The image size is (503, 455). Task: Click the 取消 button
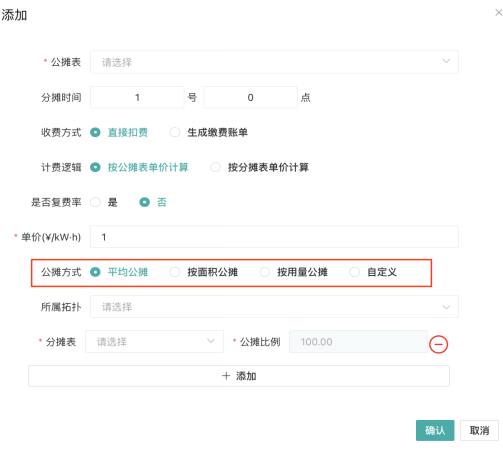[x=479, y=430]
